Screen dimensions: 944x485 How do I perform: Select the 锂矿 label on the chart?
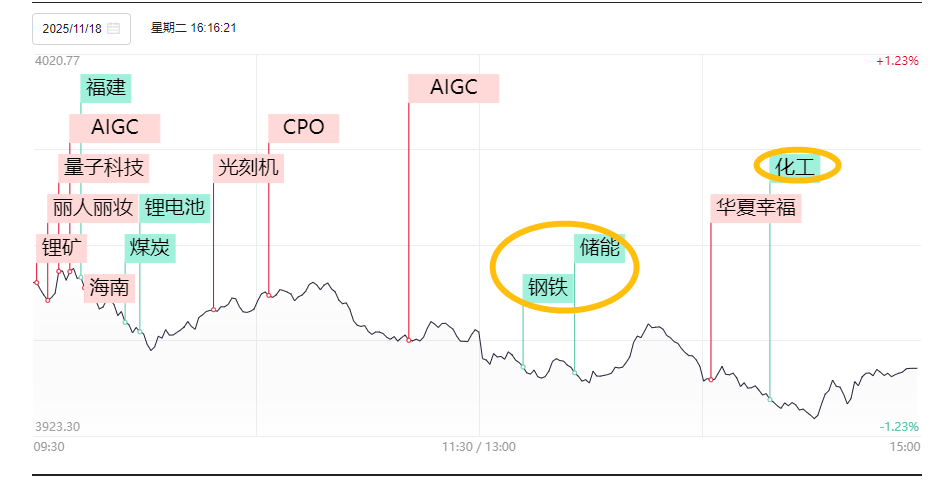[63, 247]
